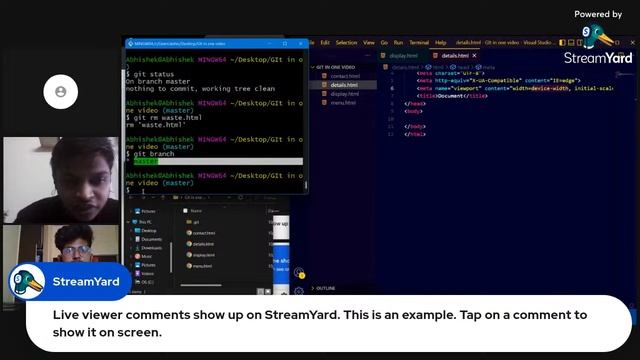This screenshot has height=360, width=640.
Task: Click the File Explorer refresh icon
Action: (x=240, y=198)
